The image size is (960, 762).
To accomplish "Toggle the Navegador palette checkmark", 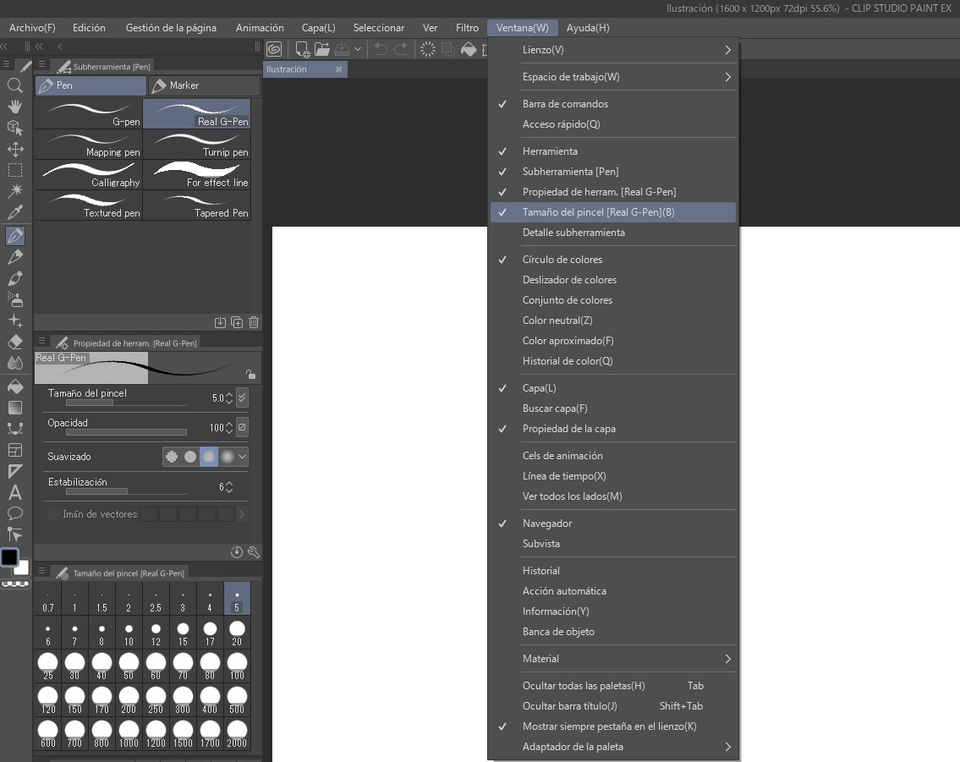I will [x=553, y=523].
